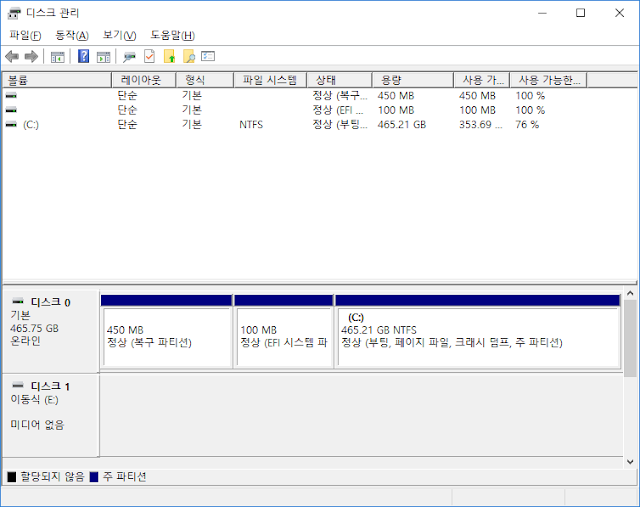This screenshot has width=640, height=507.
Task: Click the disk pane scroll up arrow
Action: 630,294
